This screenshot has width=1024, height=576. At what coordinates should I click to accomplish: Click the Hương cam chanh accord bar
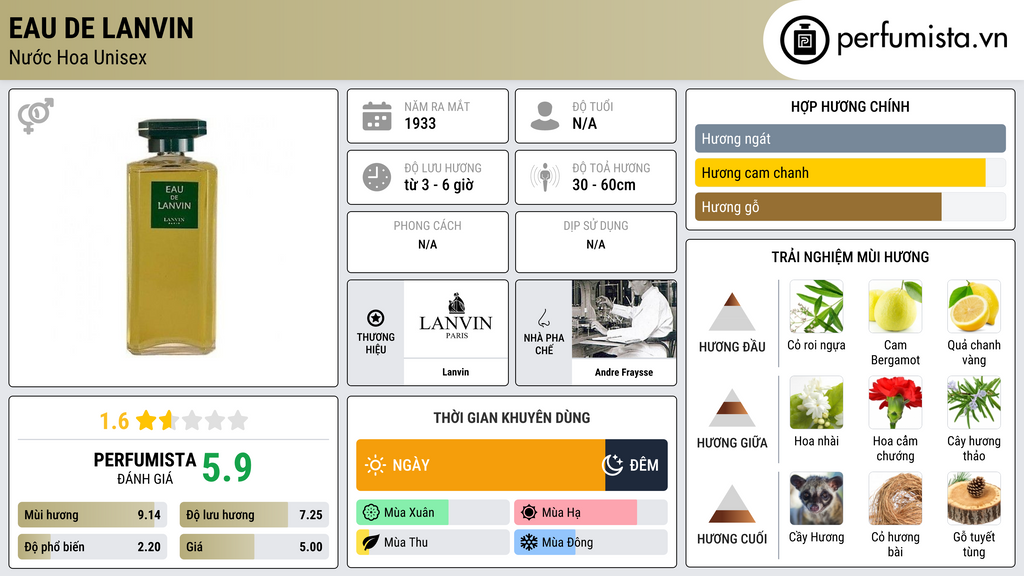click(840, 173)
